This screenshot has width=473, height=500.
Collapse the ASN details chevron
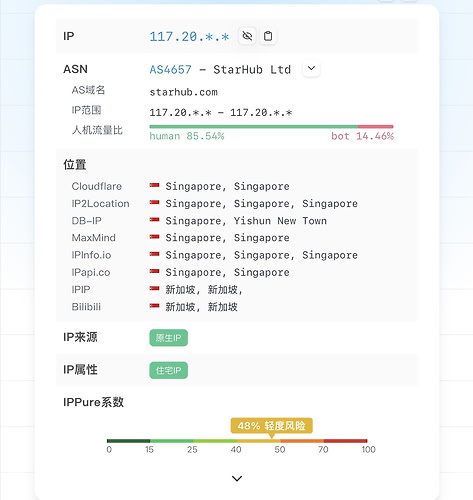point(311,69)
